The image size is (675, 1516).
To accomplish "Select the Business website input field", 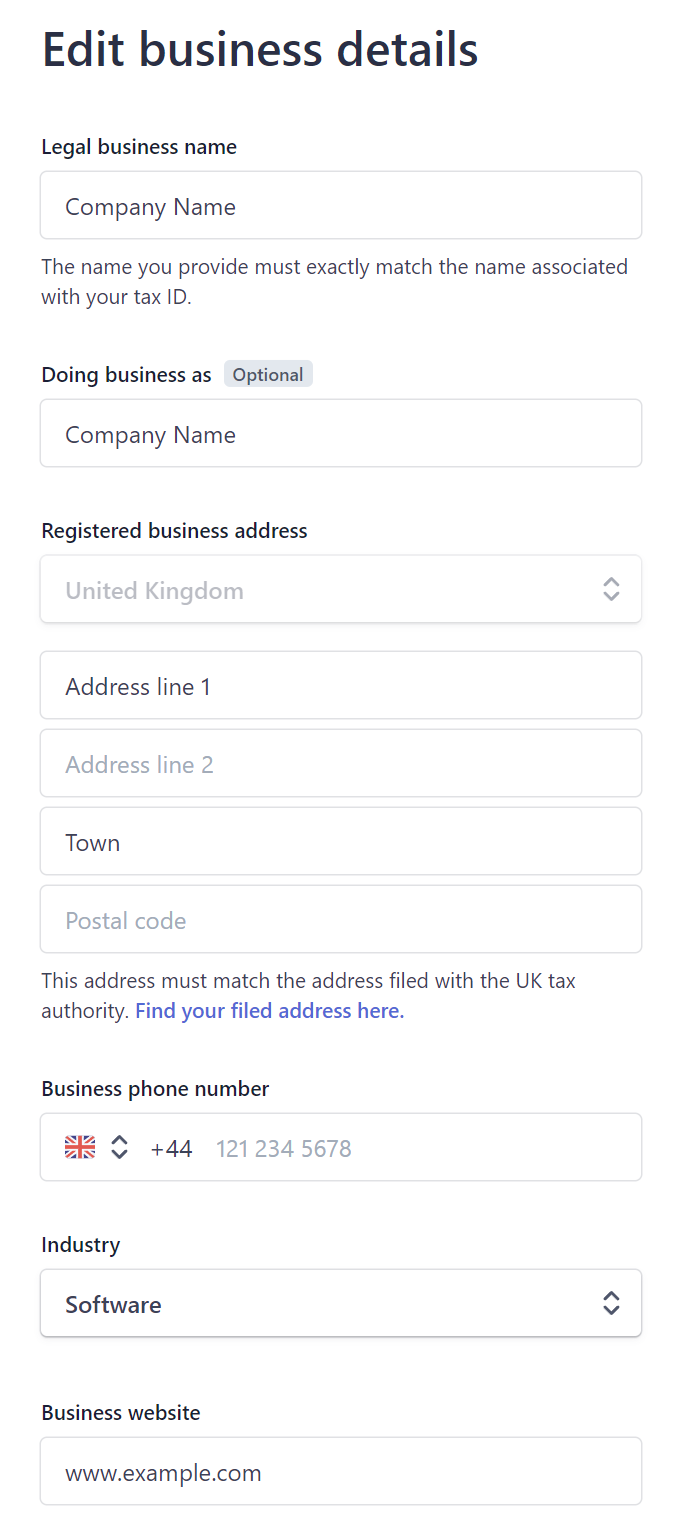I will (x=341, y=1471).
